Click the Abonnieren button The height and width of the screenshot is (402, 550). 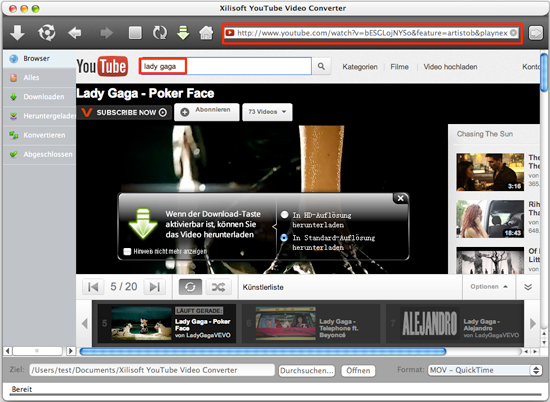coord(207,112)
